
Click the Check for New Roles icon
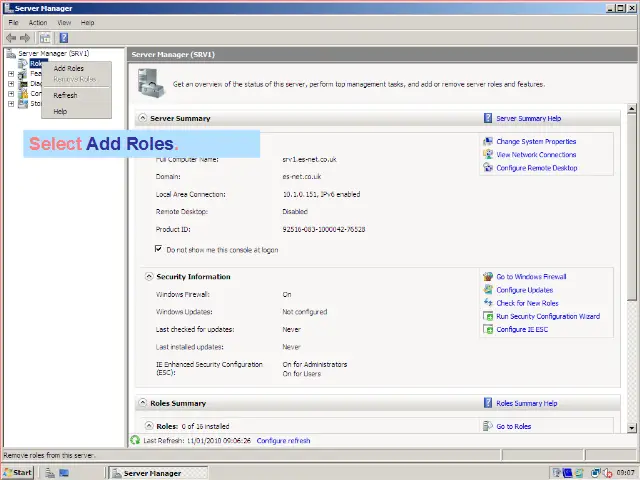click(x=488, y=303)
